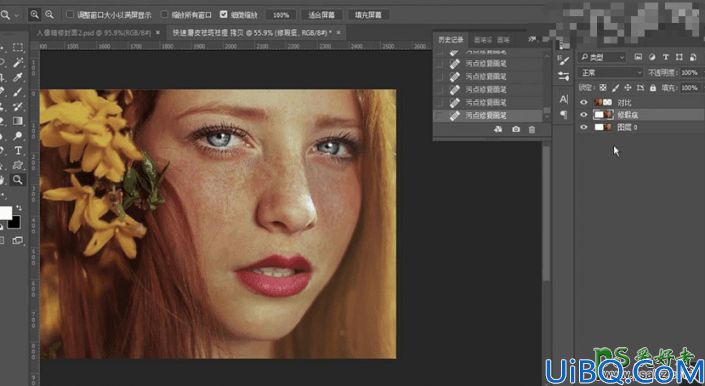The width and height of the screenshot is (705, 386).
Task: Open the 历史记录 history panel tab
Action: [451, 40]
